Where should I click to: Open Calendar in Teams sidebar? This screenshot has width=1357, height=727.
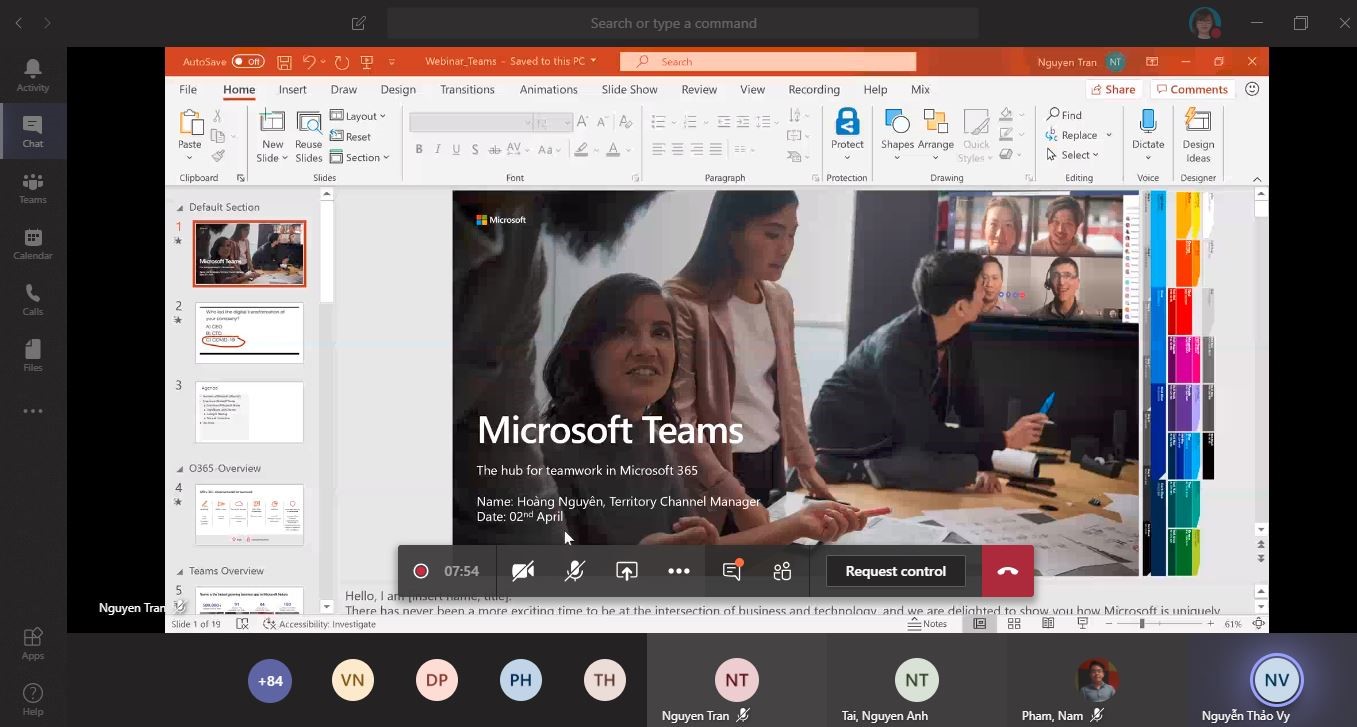pyautogui.click(x=33, y=243)
